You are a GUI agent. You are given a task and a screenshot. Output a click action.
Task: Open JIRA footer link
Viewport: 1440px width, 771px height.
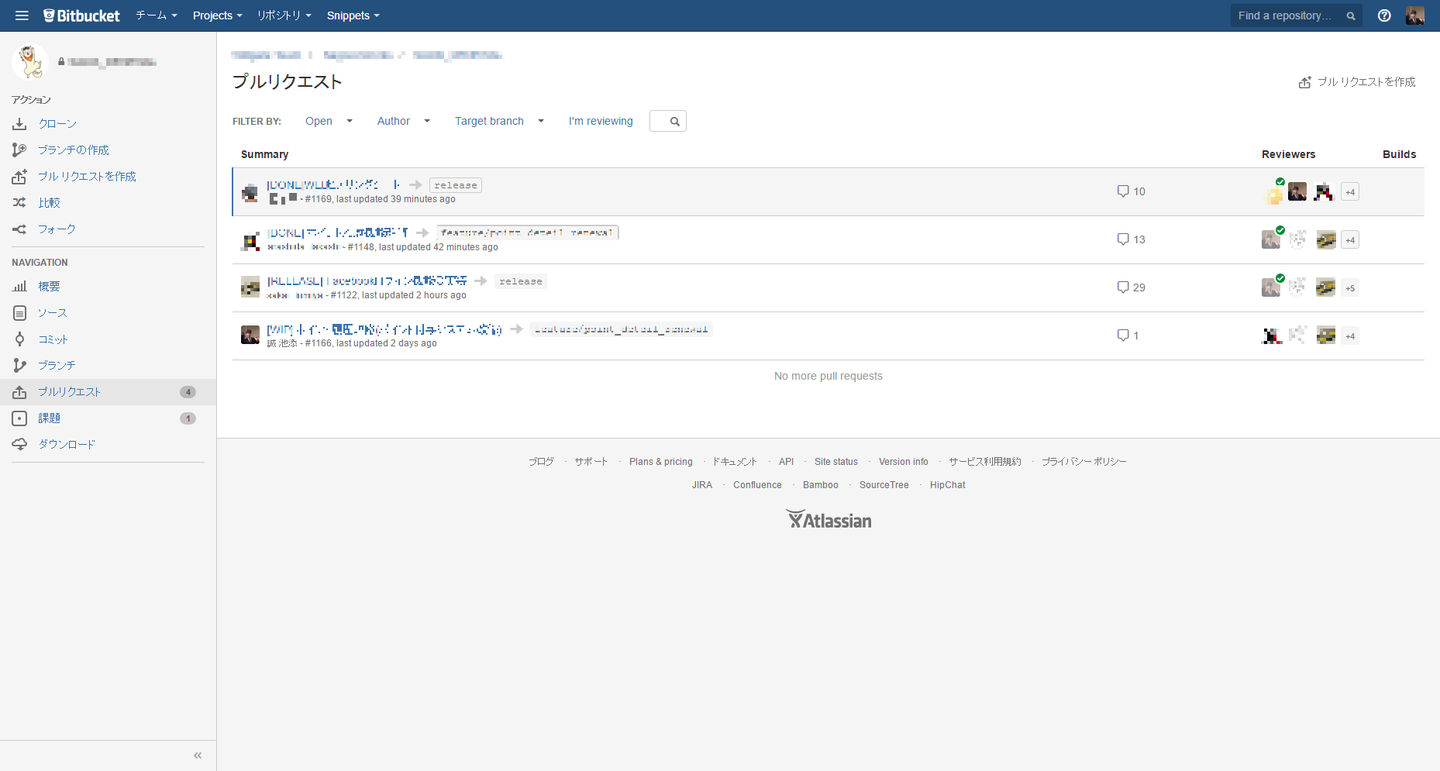pyautogui.click(x=702, y=485)
